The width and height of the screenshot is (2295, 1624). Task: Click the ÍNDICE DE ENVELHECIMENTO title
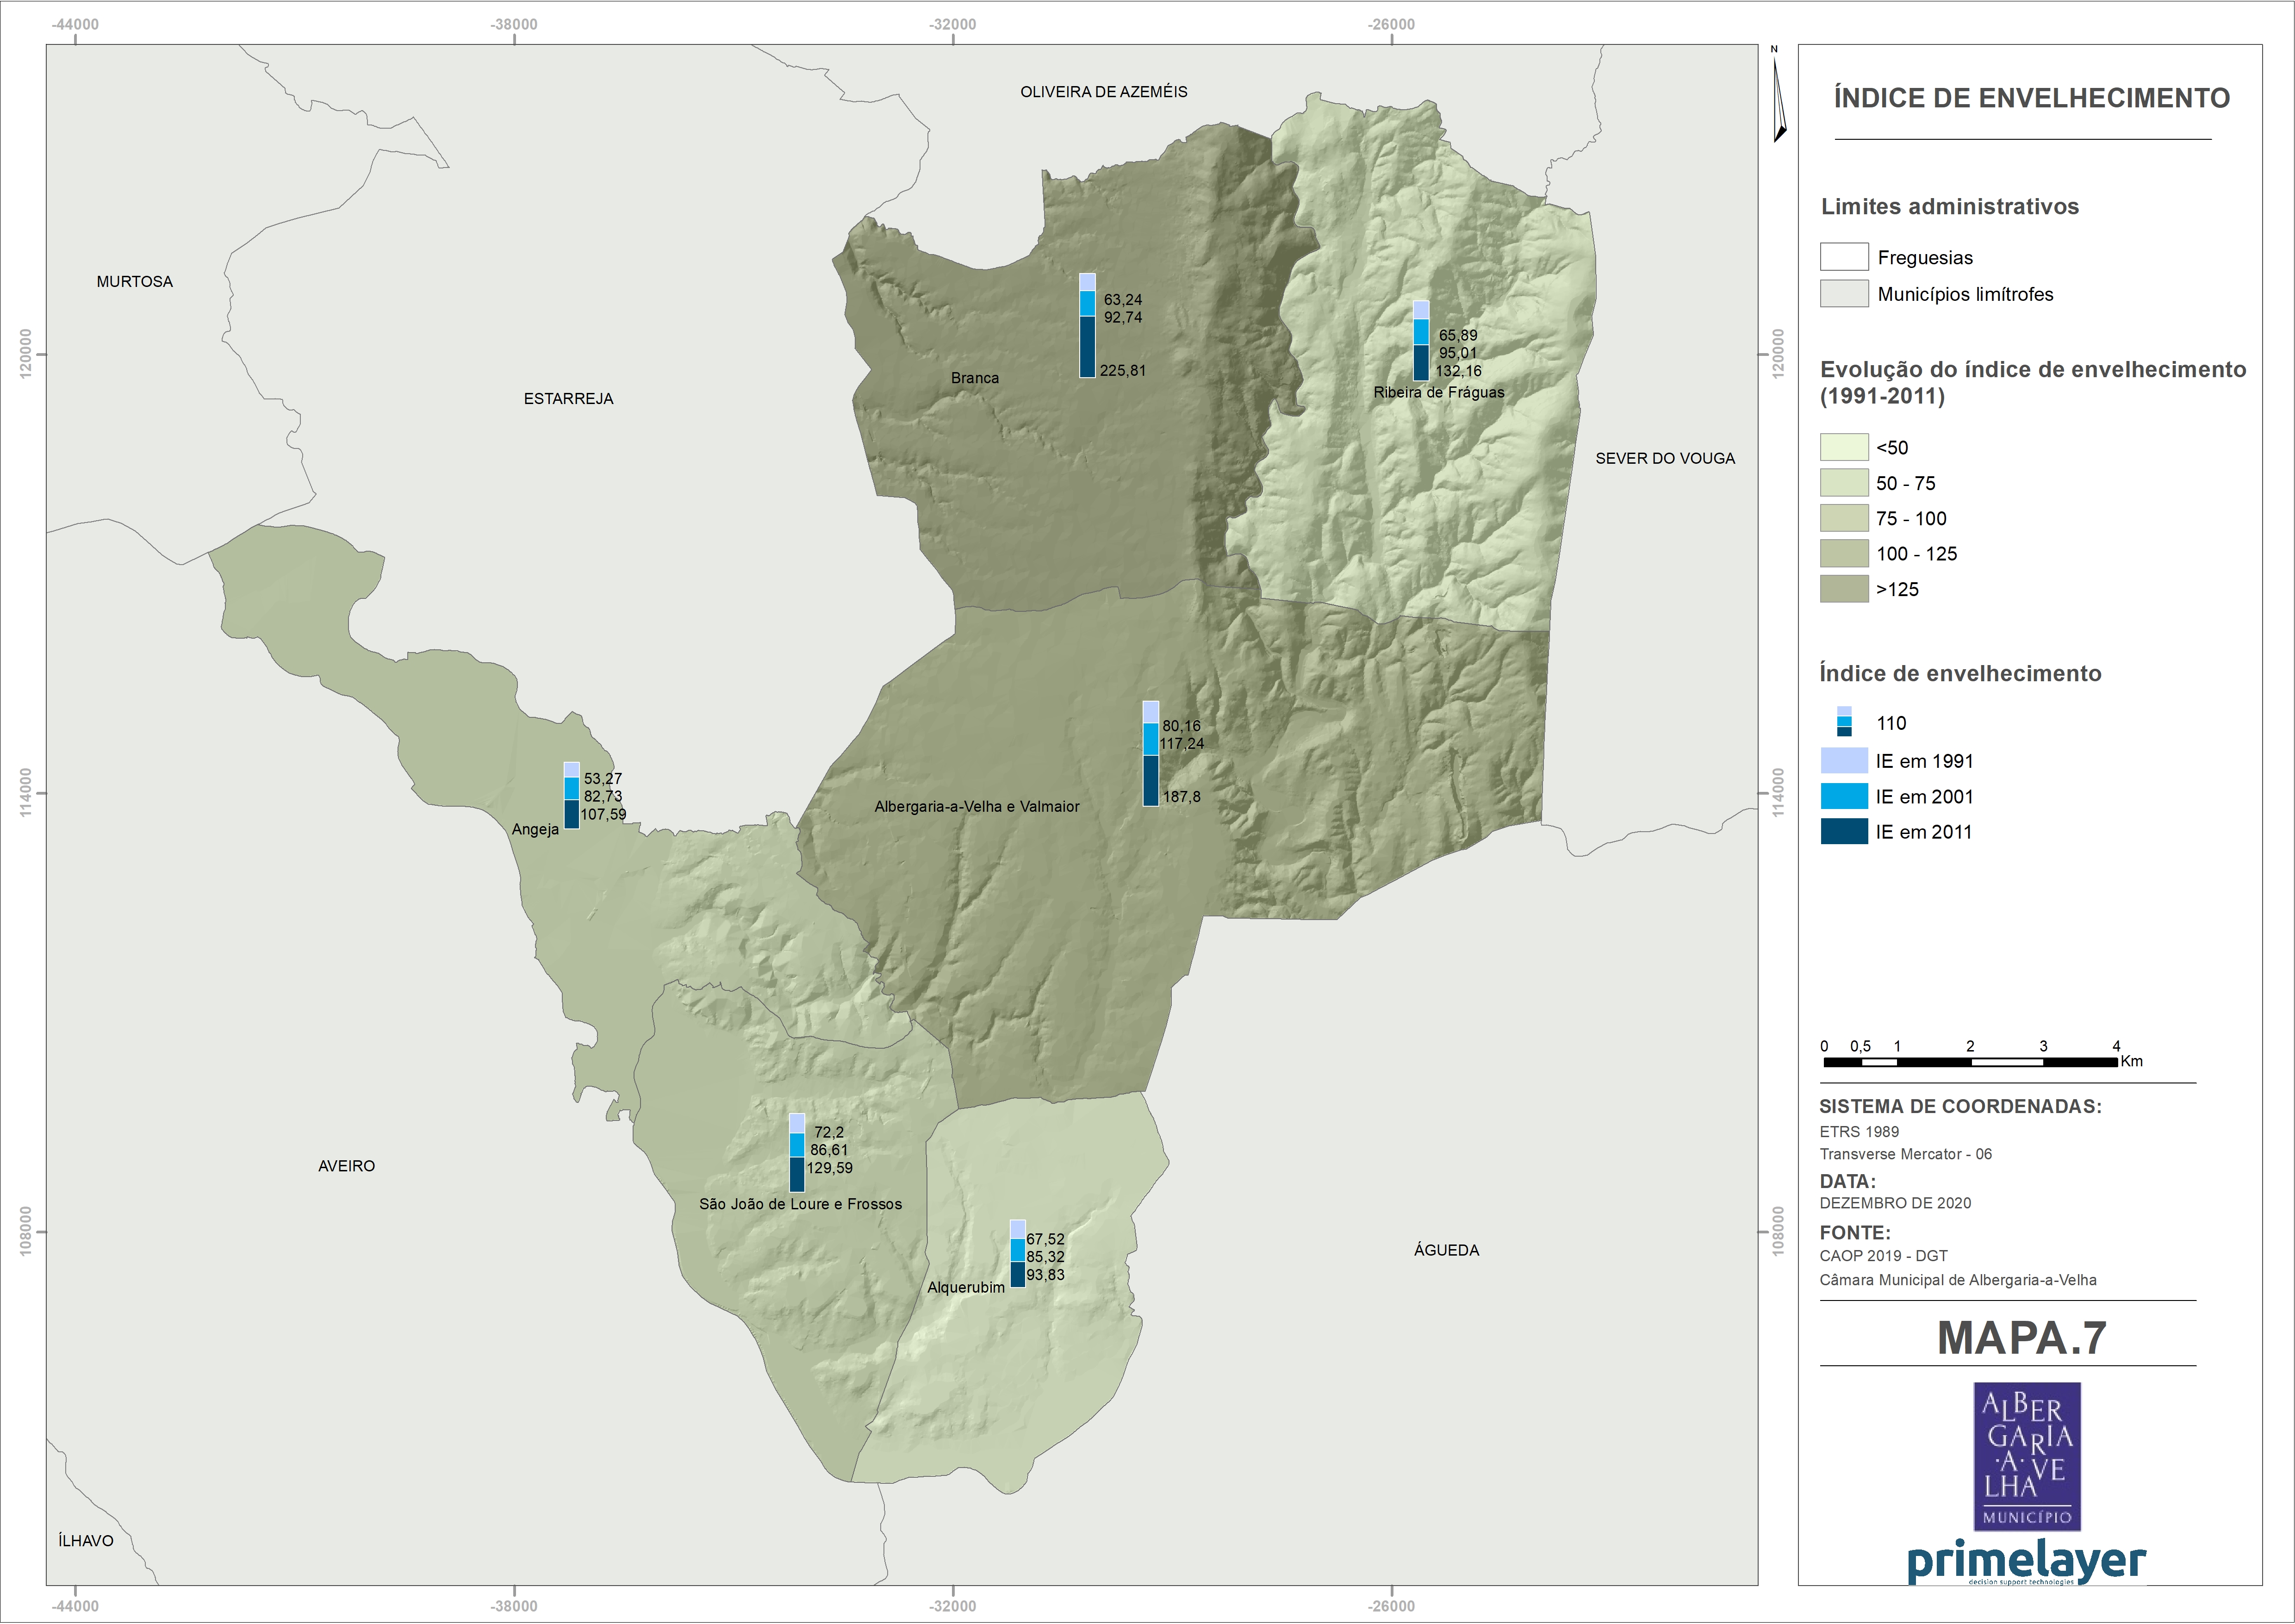[x=2032, y=98]
